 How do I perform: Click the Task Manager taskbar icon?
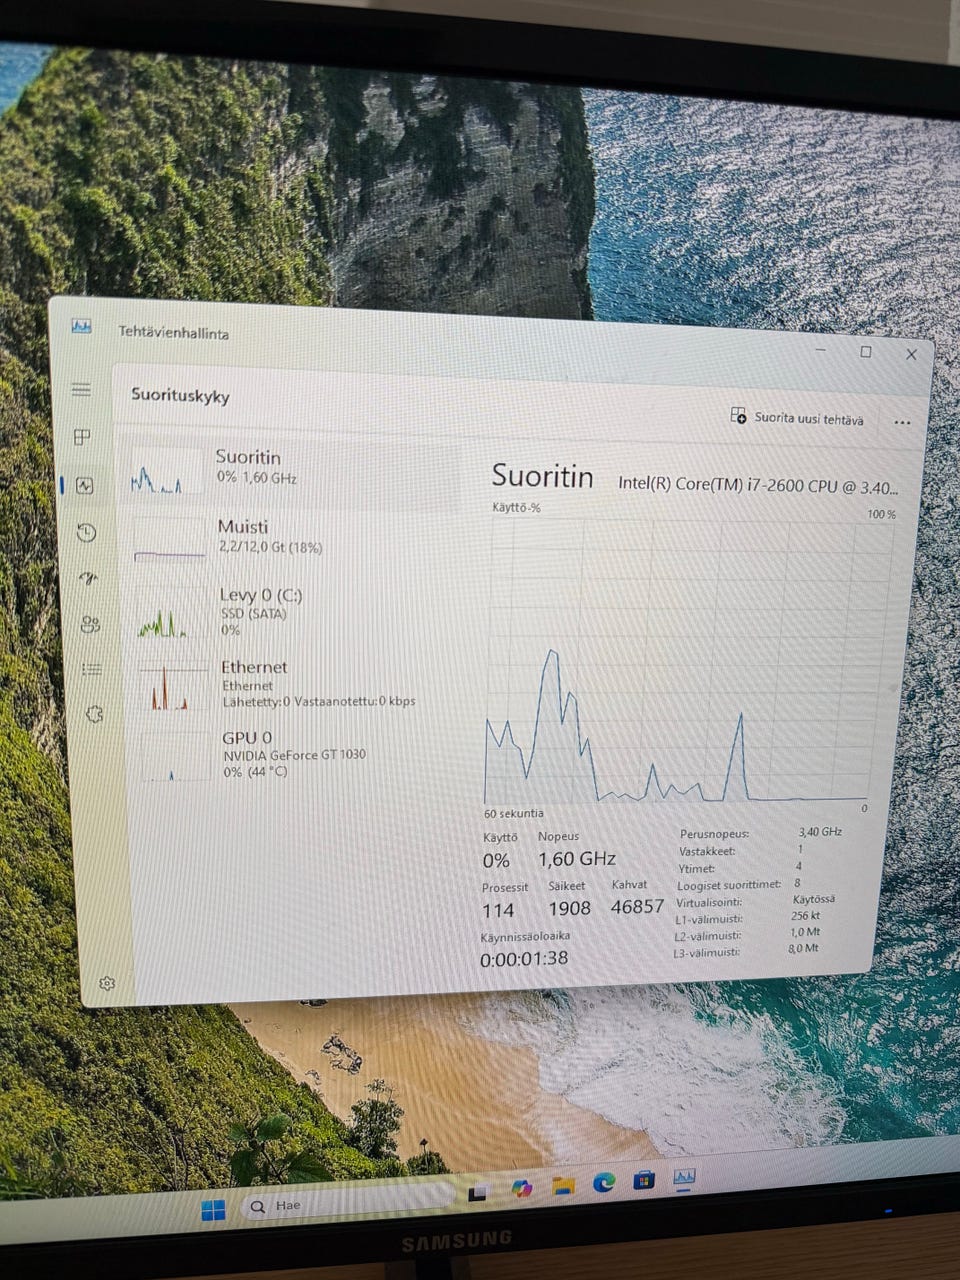684,1177
